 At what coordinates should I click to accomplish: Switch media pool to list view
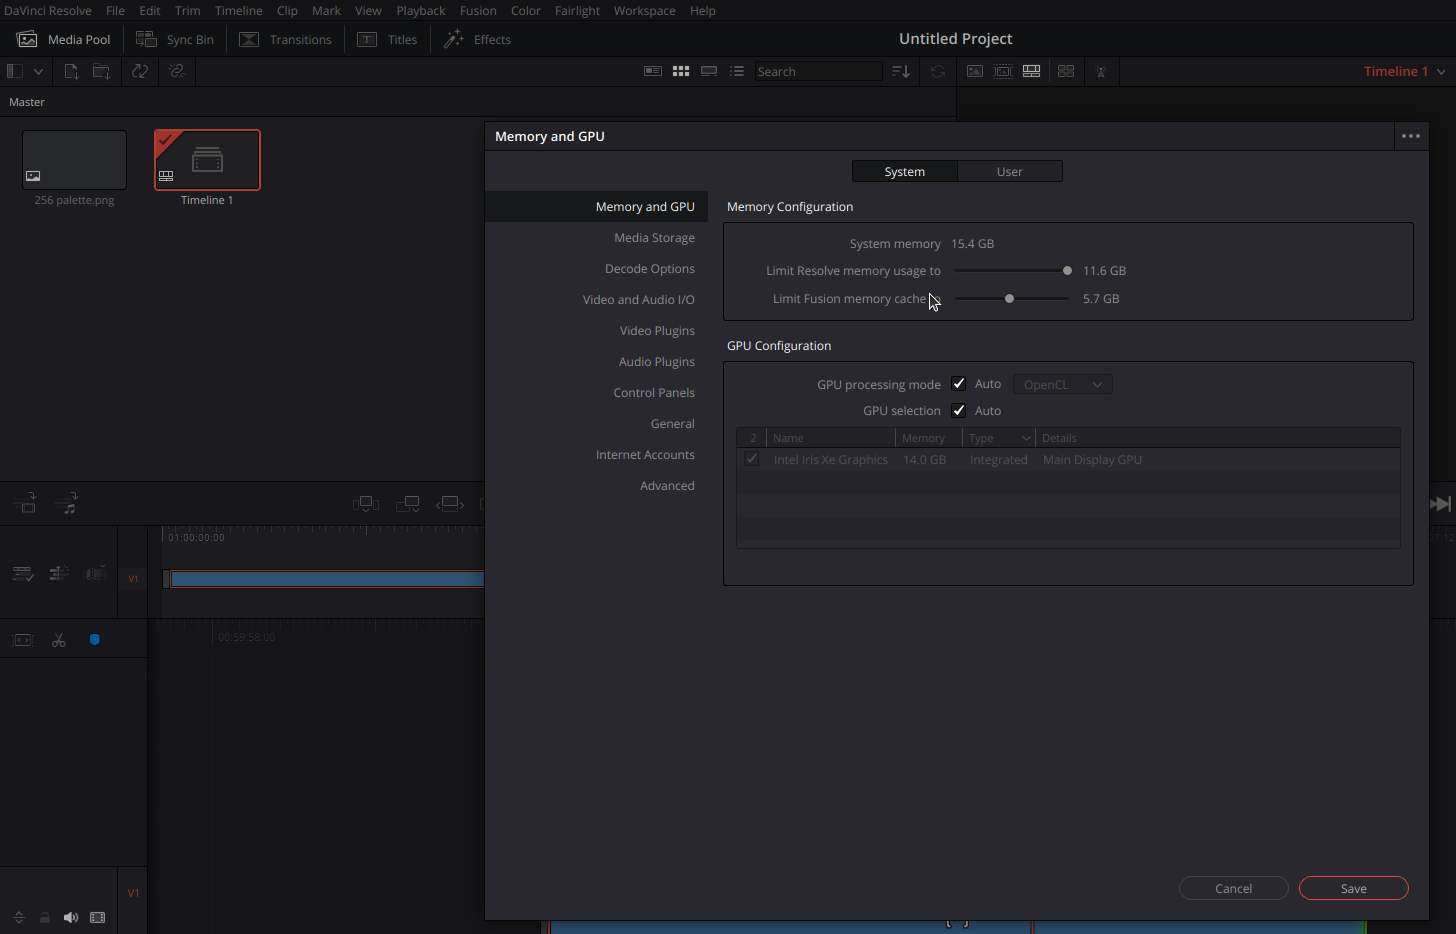coord(737,71)
